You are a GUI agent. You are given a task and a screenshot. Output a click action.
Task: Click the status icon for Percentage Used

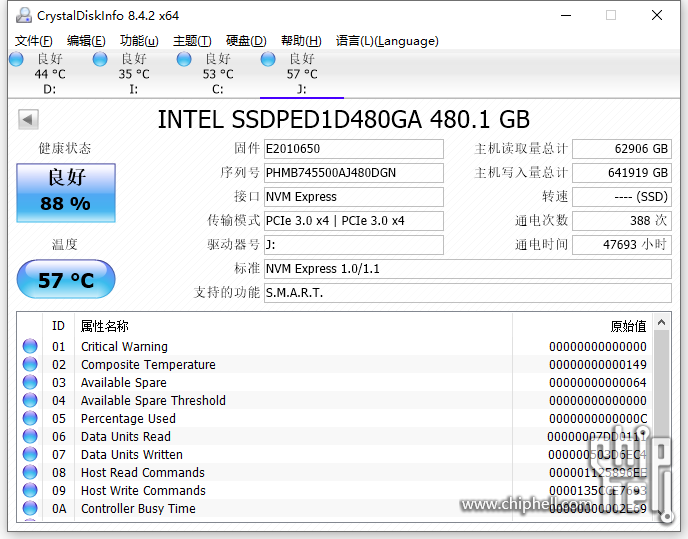coord(30,418)
